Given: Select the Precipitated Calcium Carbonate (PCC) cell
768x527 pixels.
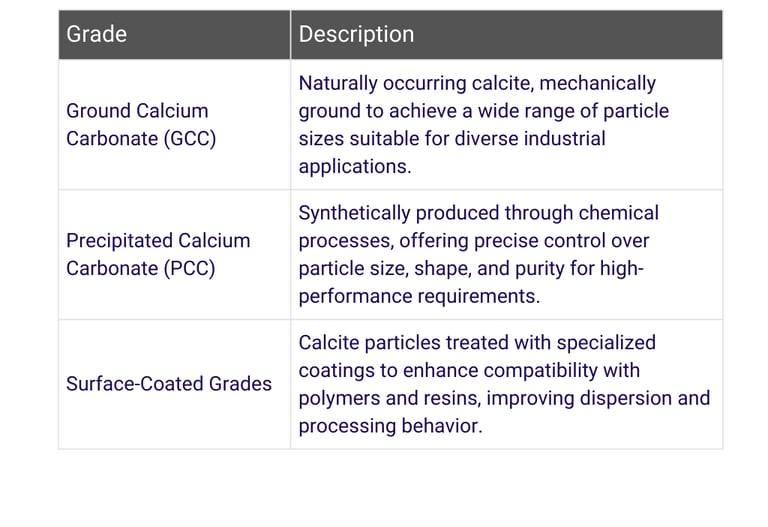Looking at the screenshot, I should (x=158, y=255).
